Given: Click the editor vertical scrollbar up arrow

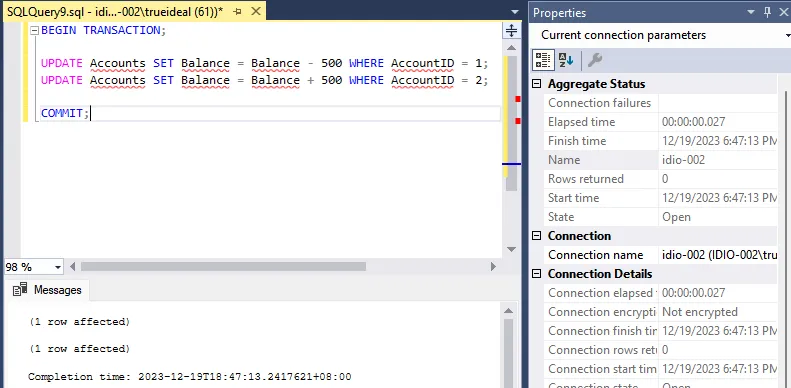Looking at the screenshot, I should (x=511, y=48).
